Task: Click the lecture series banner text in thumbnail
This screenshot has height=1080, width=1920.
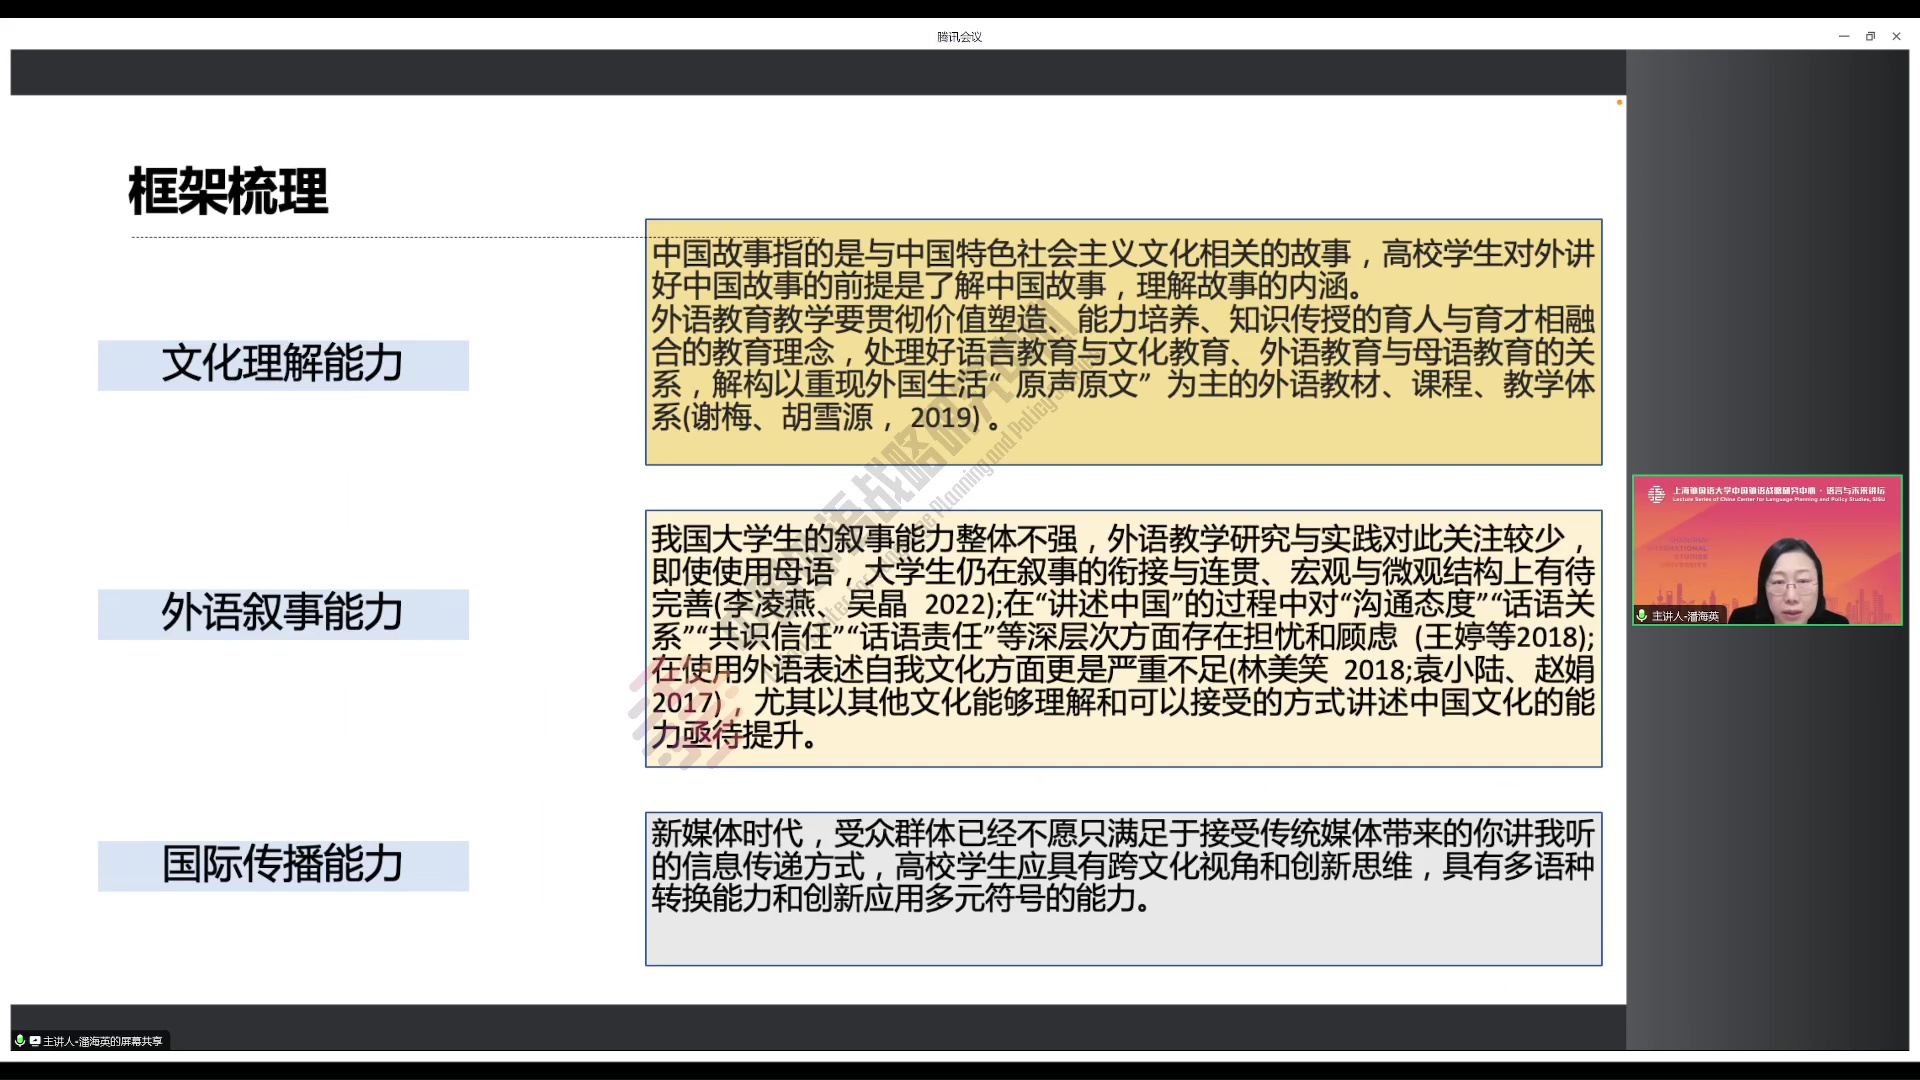Action: pos(1778,493)
